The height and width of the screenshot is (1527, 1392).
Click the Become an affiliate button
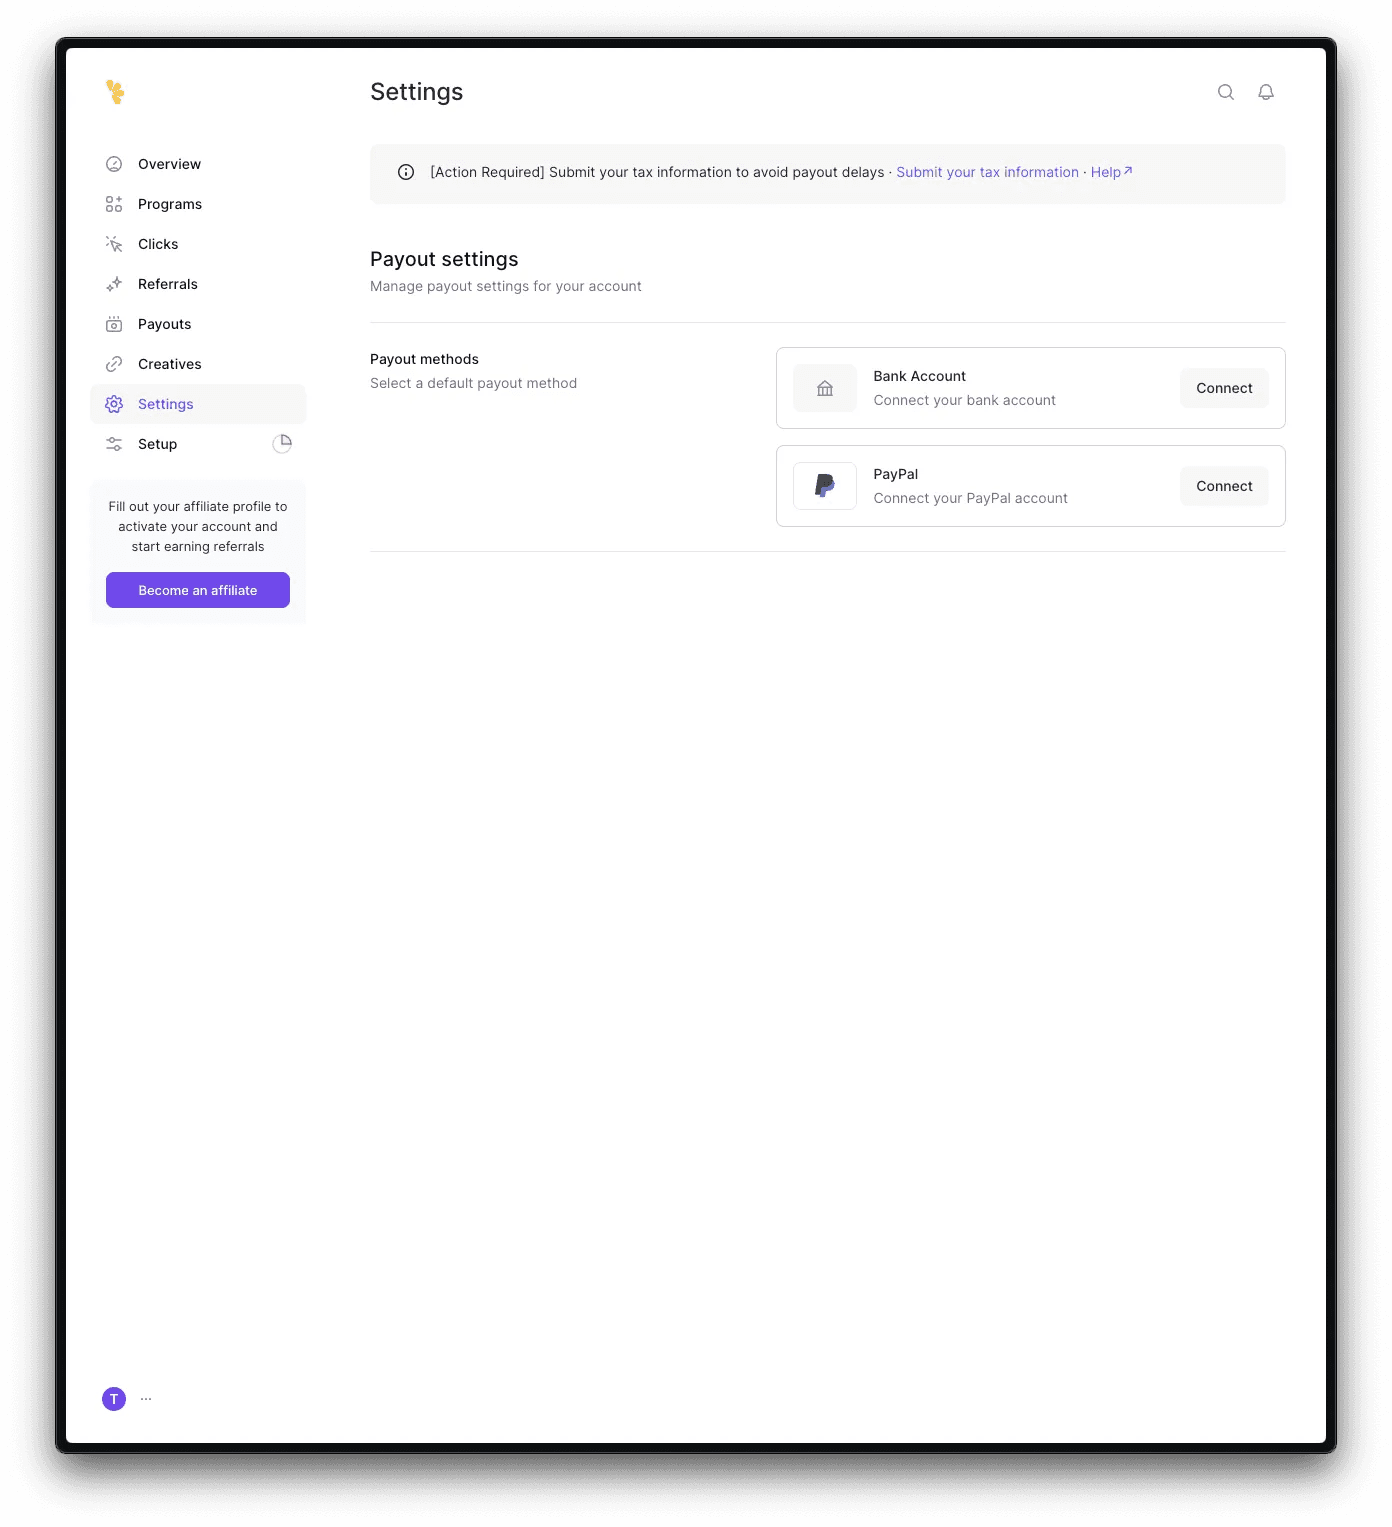(198, 590)
